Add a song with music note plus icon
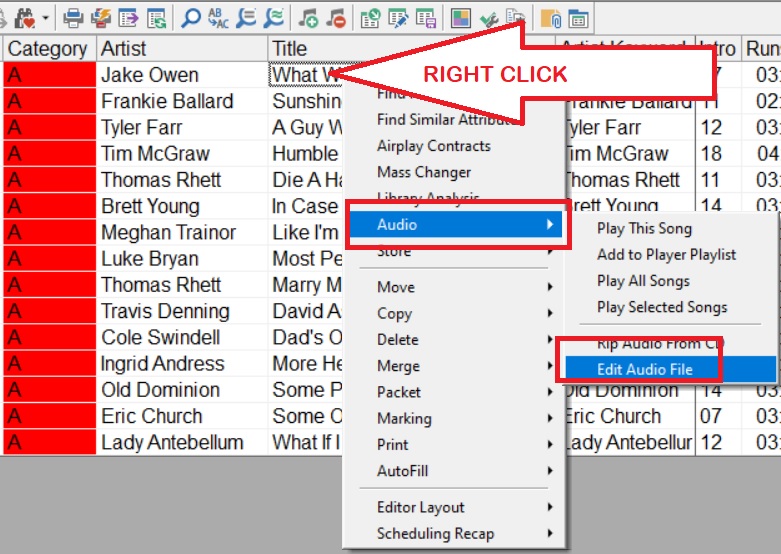 (x=308, y=18)
